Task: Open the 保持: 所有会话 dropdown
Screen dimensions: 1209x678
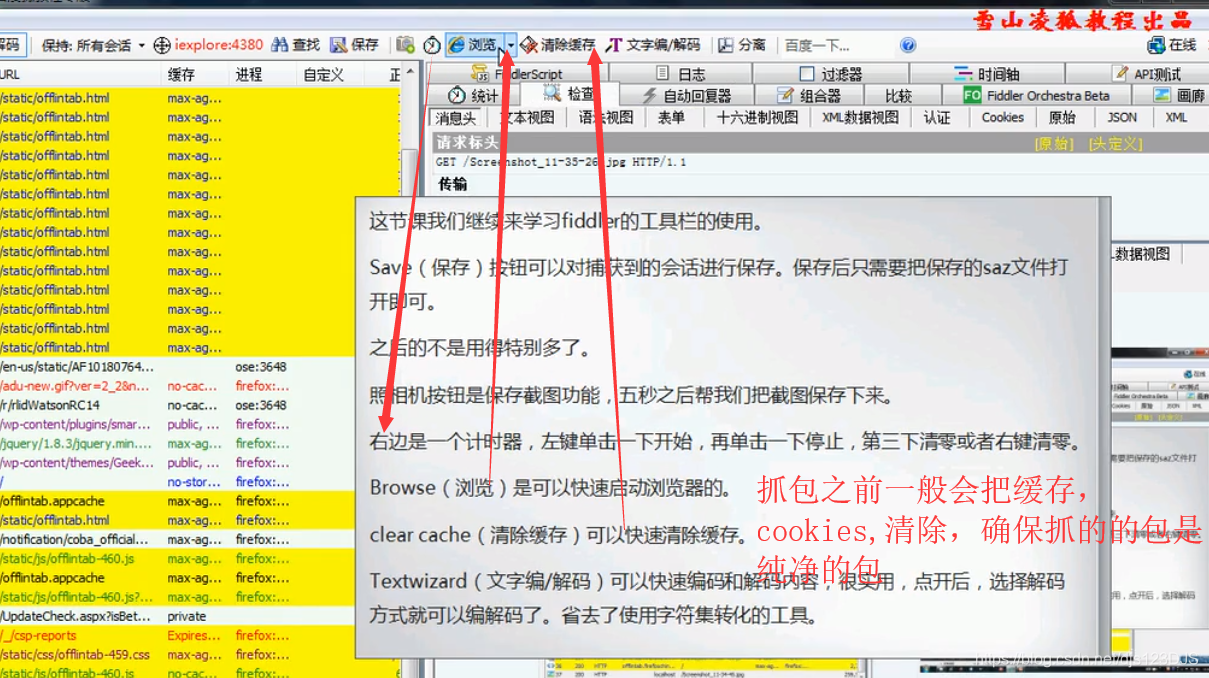Action: [93, 45]
